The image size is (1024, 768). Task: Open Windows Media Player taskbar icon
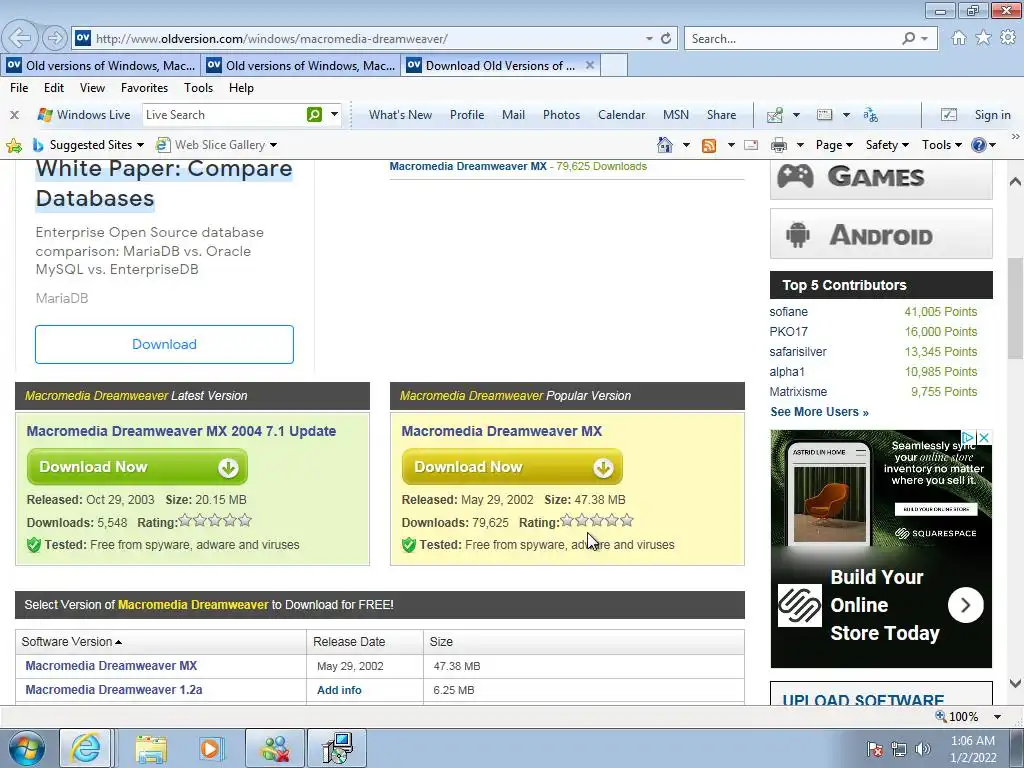tap(210, 748)
